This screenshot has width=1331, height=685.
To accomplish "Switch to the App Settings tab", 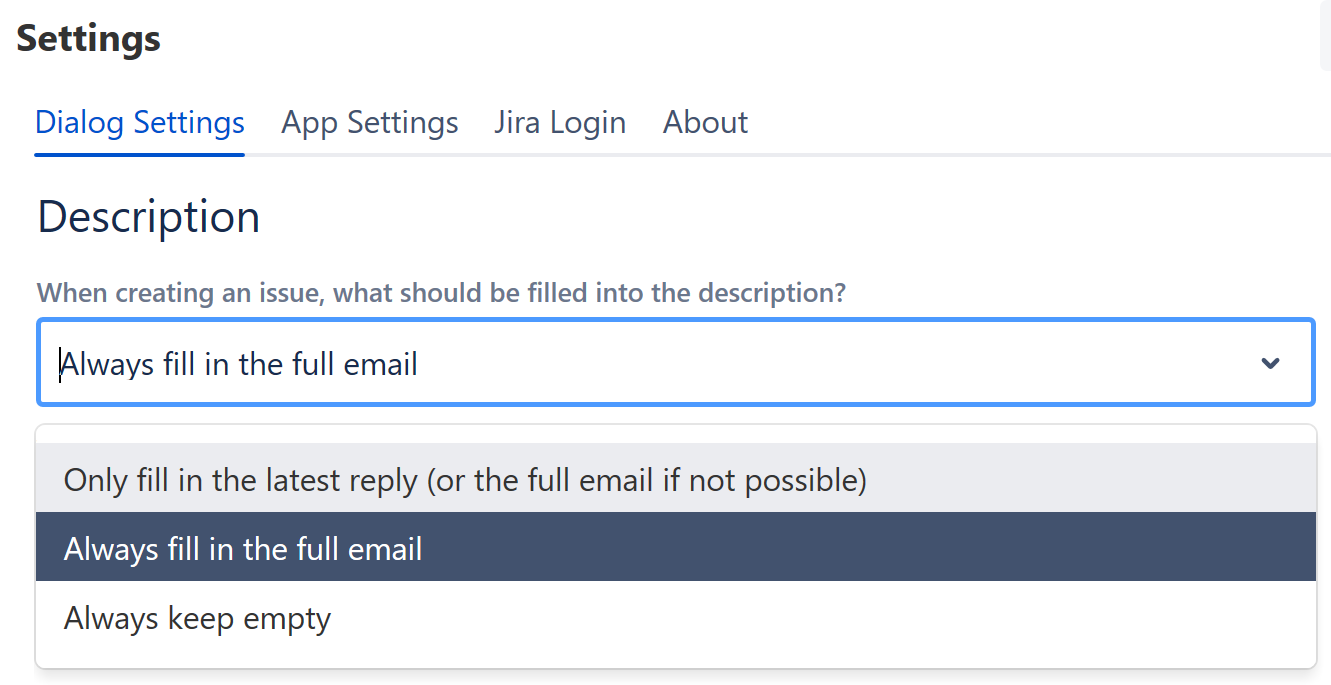I will coord(370,122).
